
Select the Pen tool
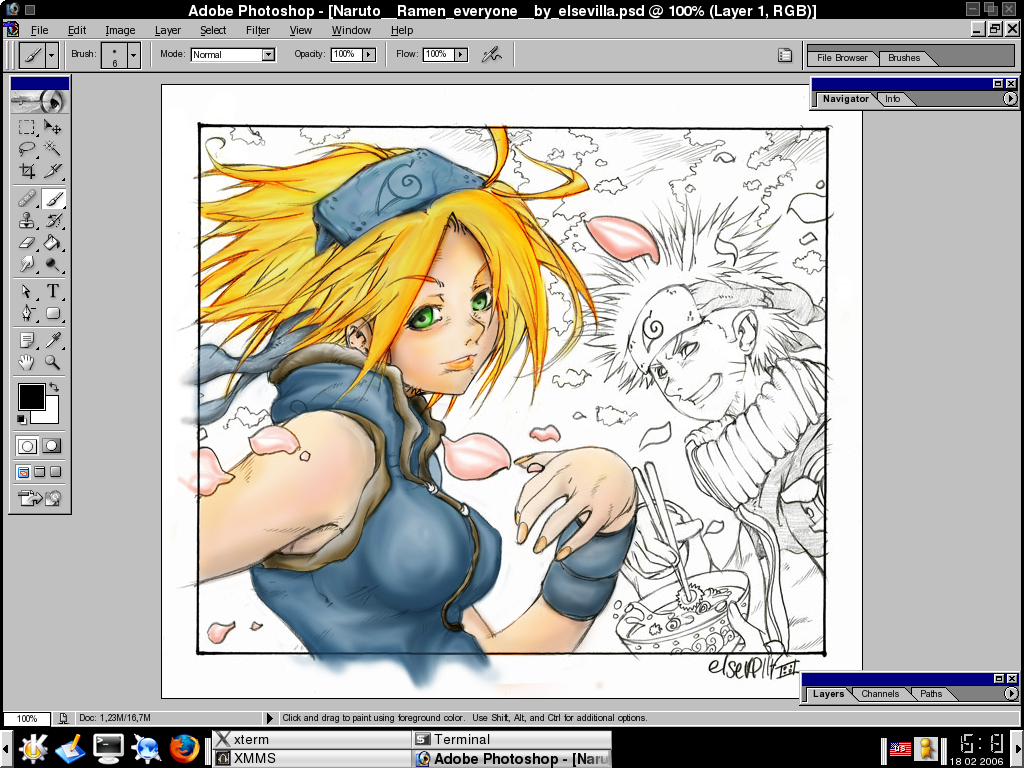(27, 313)
